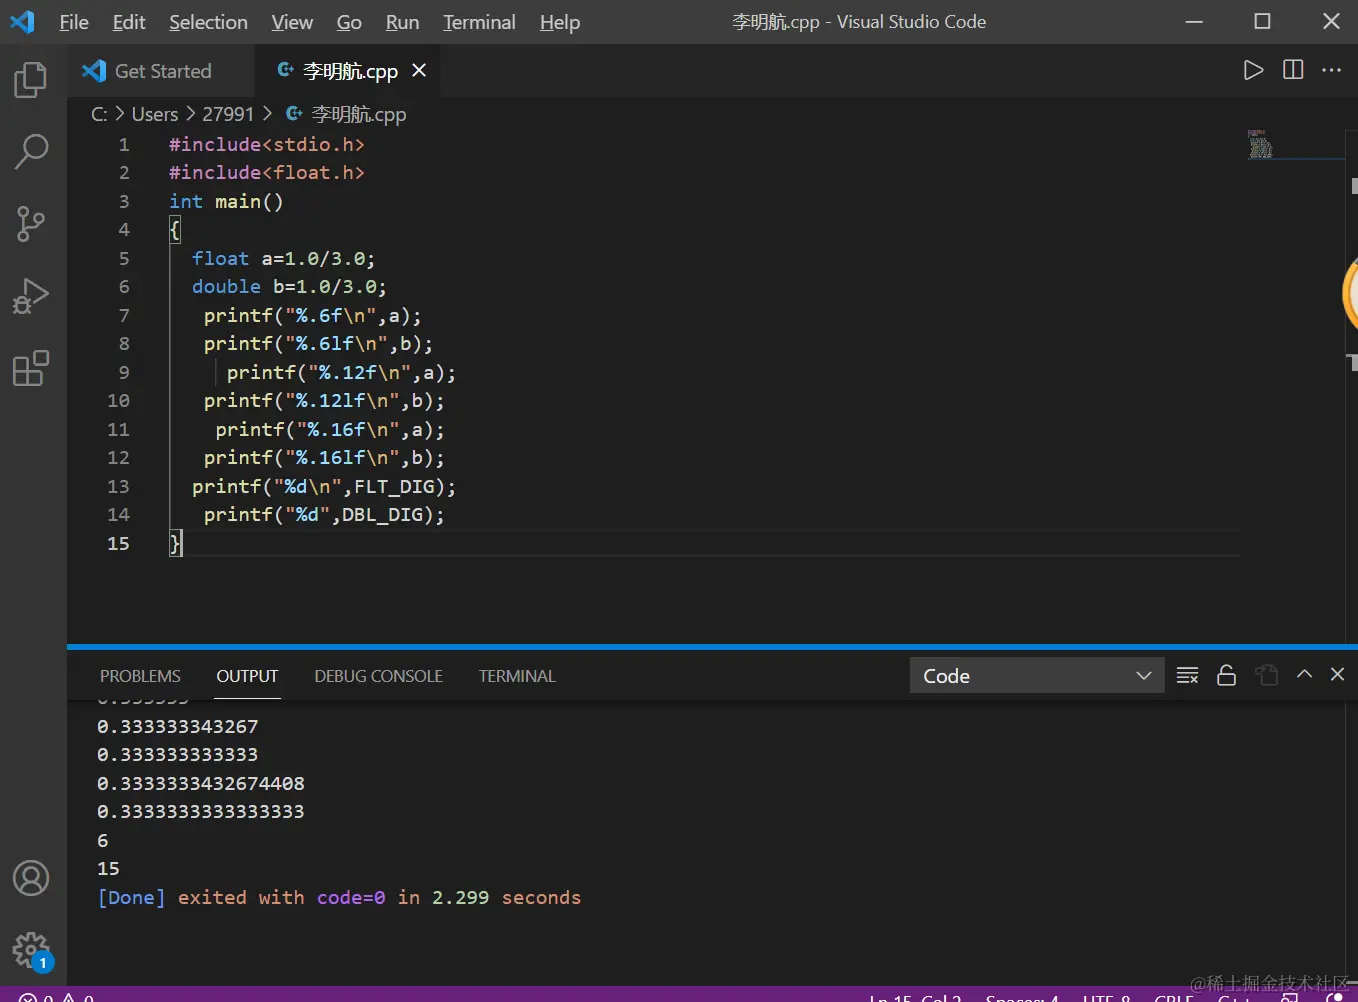Click the C: breadcrumb segment
The height and width of the screenshot is (1002, 1358).
[x=99, y=114]
